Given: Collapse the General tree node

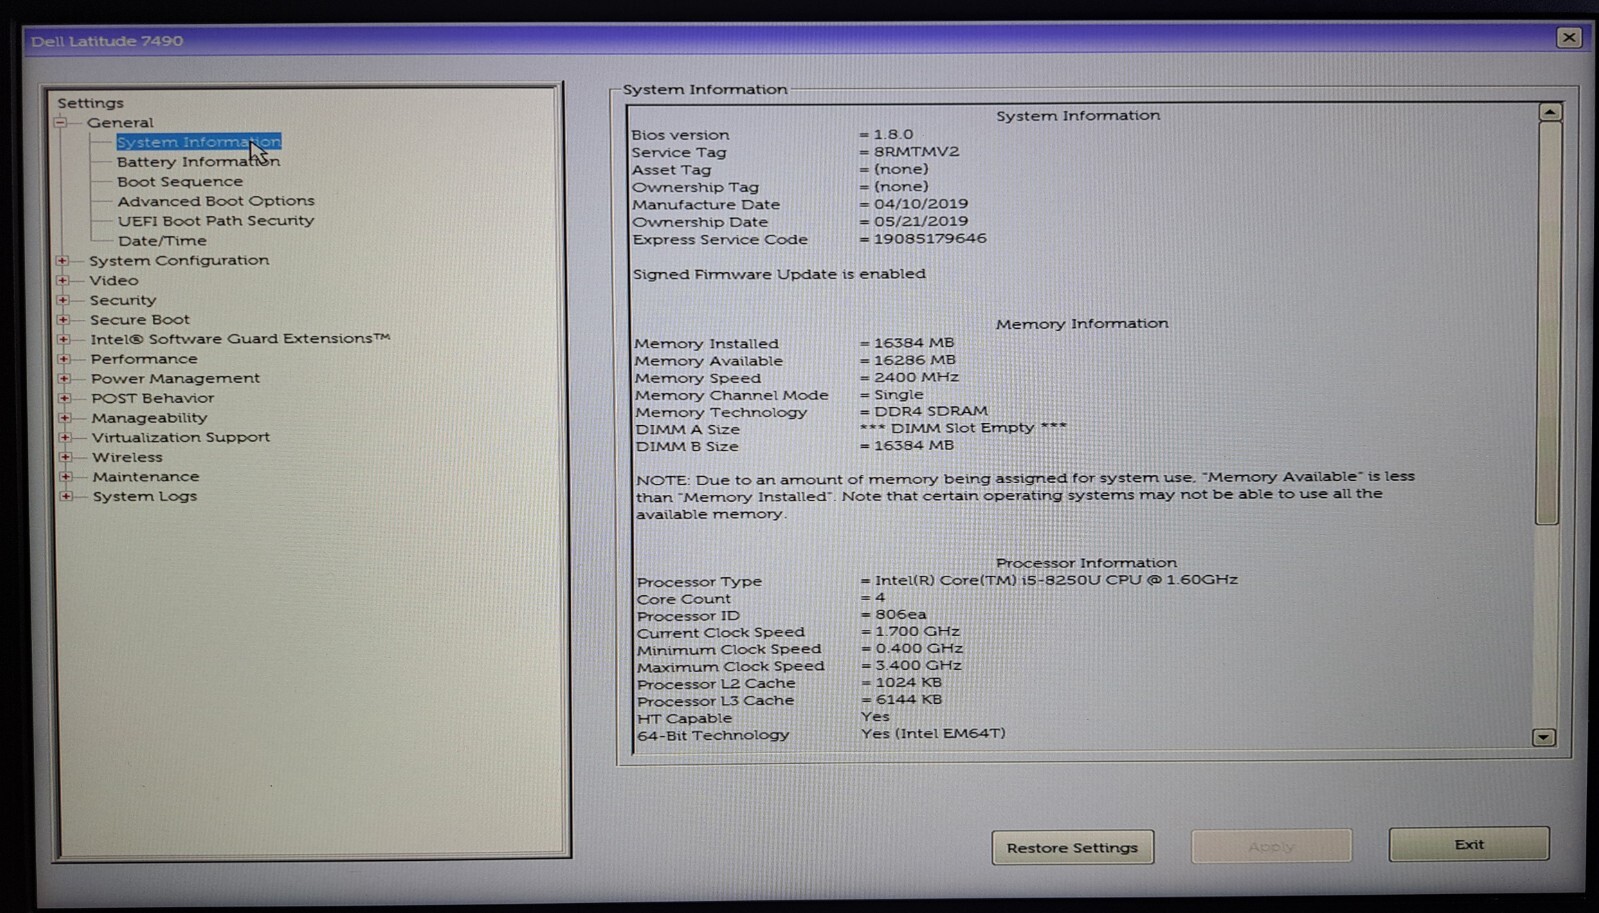Looking at the screenshot, I should click(61, 123).
